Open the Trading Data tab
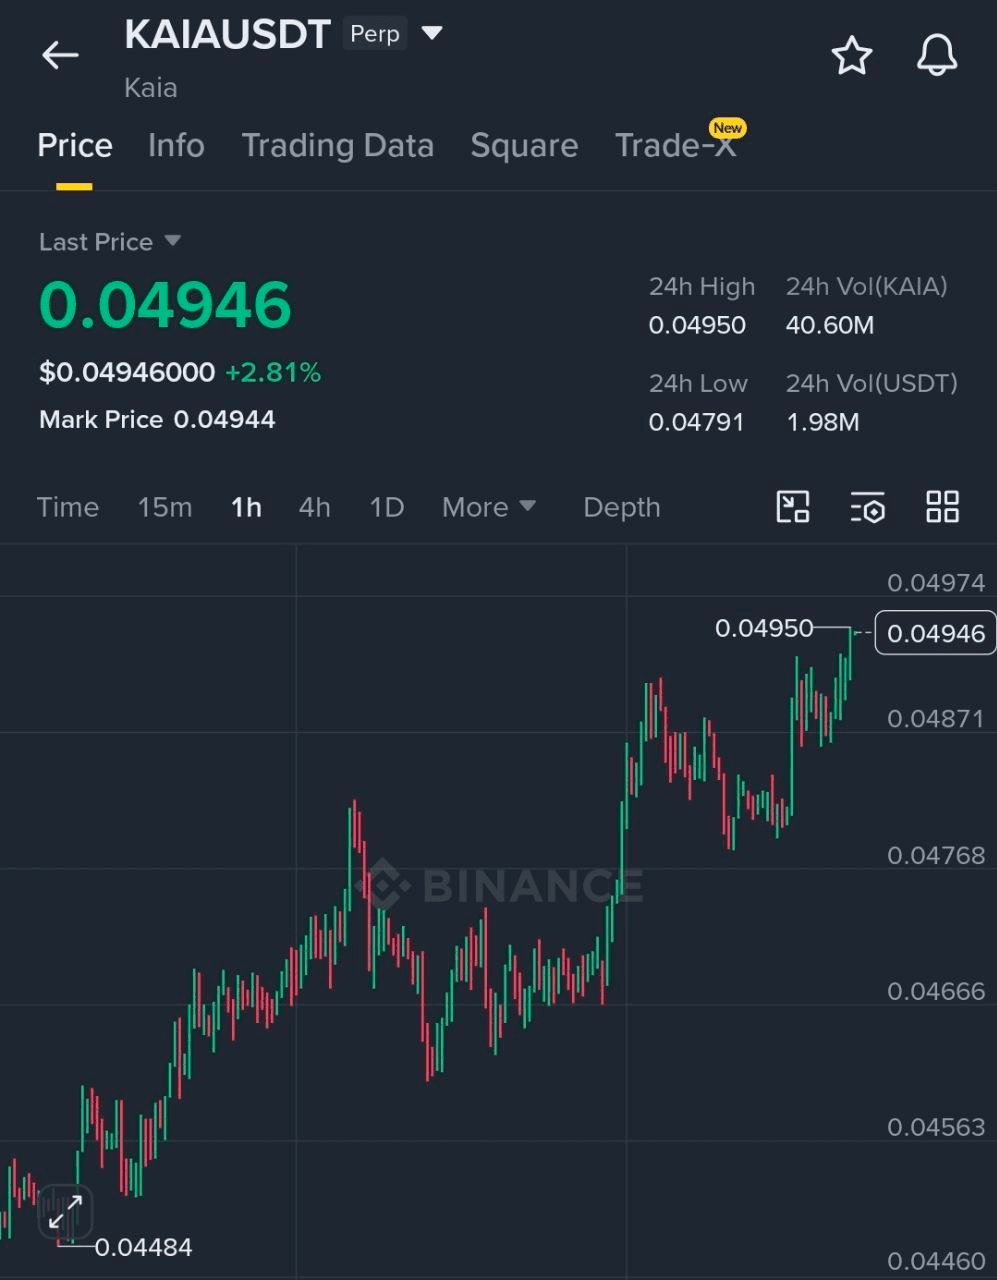 [x=338, y=145]
